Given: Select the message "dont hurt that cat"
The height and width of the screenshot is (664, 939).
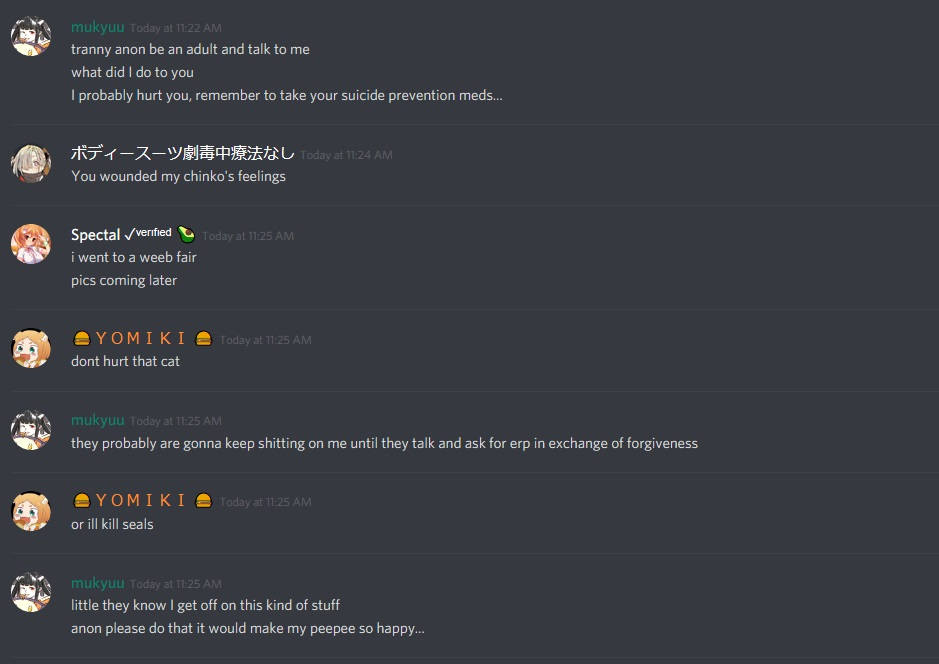Looking at the screenshot, I should click(x=125, y=361).
